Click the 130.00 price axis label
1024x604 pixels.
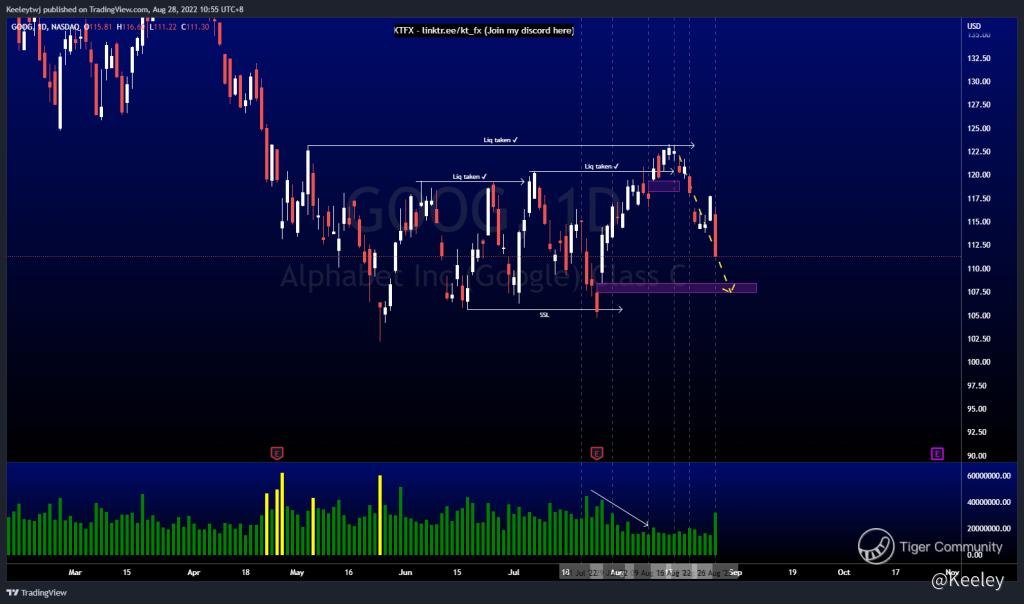tap(978, 82)
